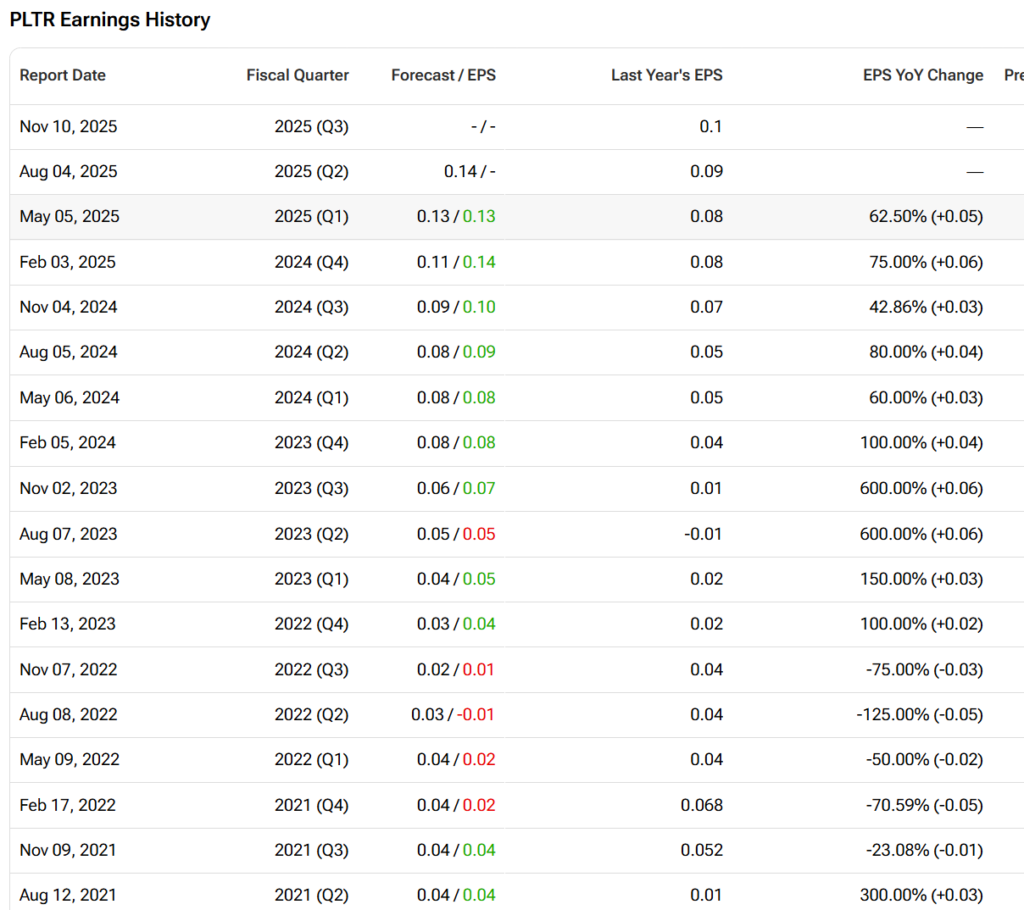This screenshot has height=910, width=1024.
Task: Select the May 05, 2025 report date
Action: [x=69, y=216]
